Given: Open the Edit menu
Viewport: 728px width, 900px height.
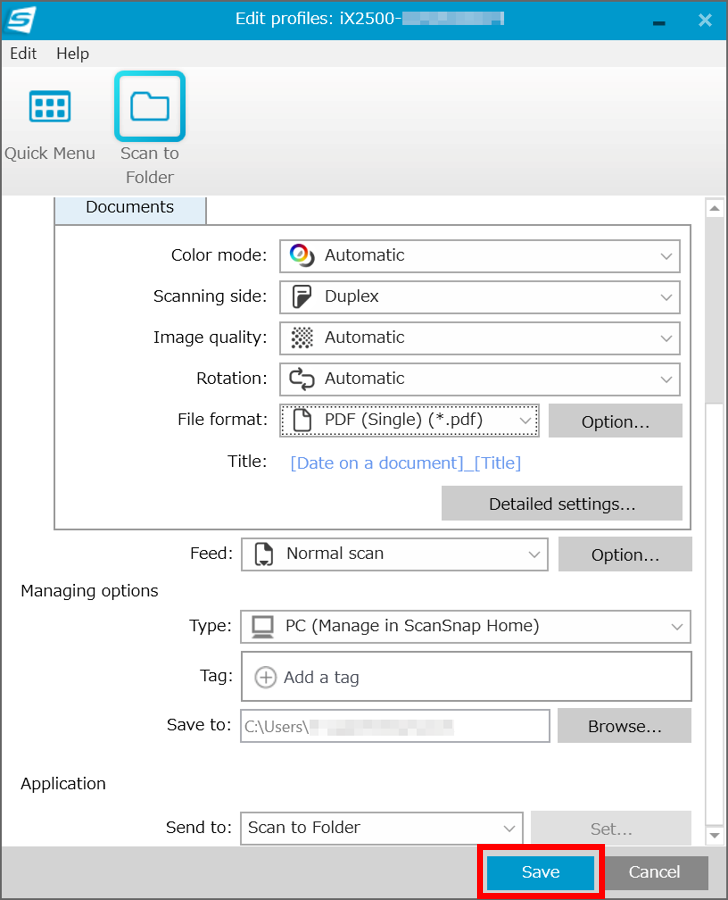Looking at the screenshot, I should [x=23, y=53].
